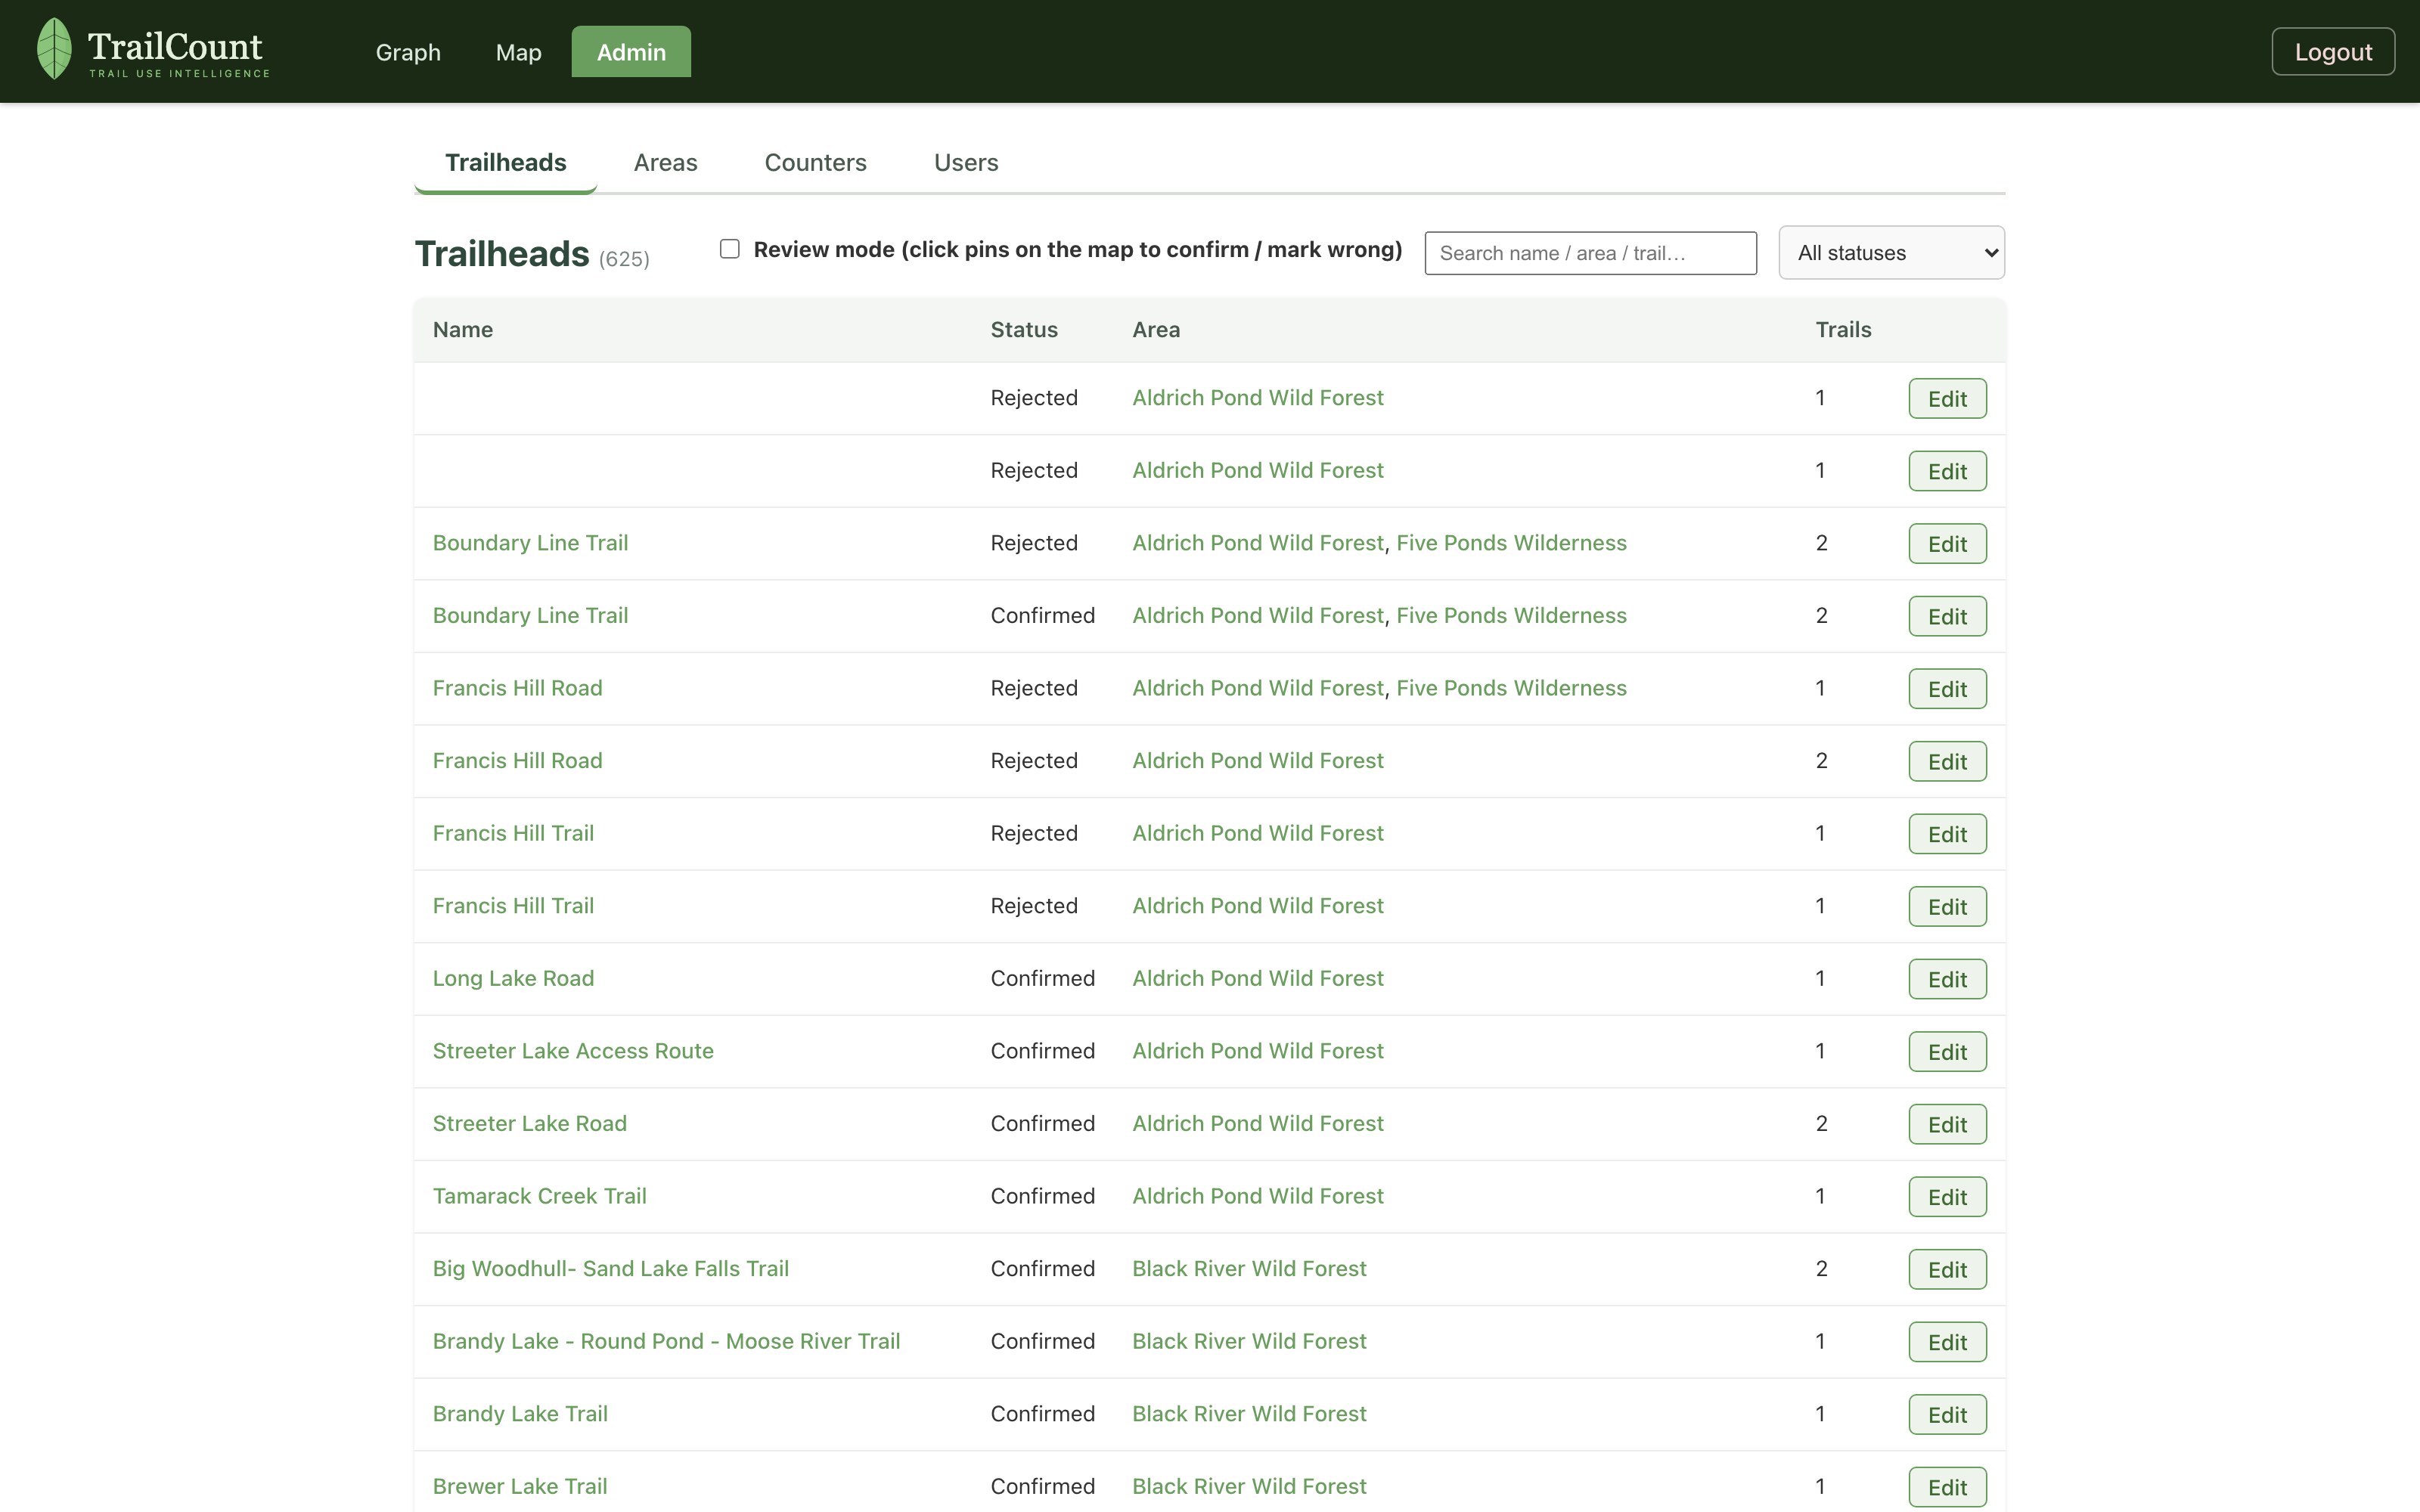
Task: Click the (625) trailhead count
Action: click(x=624, y=260)
